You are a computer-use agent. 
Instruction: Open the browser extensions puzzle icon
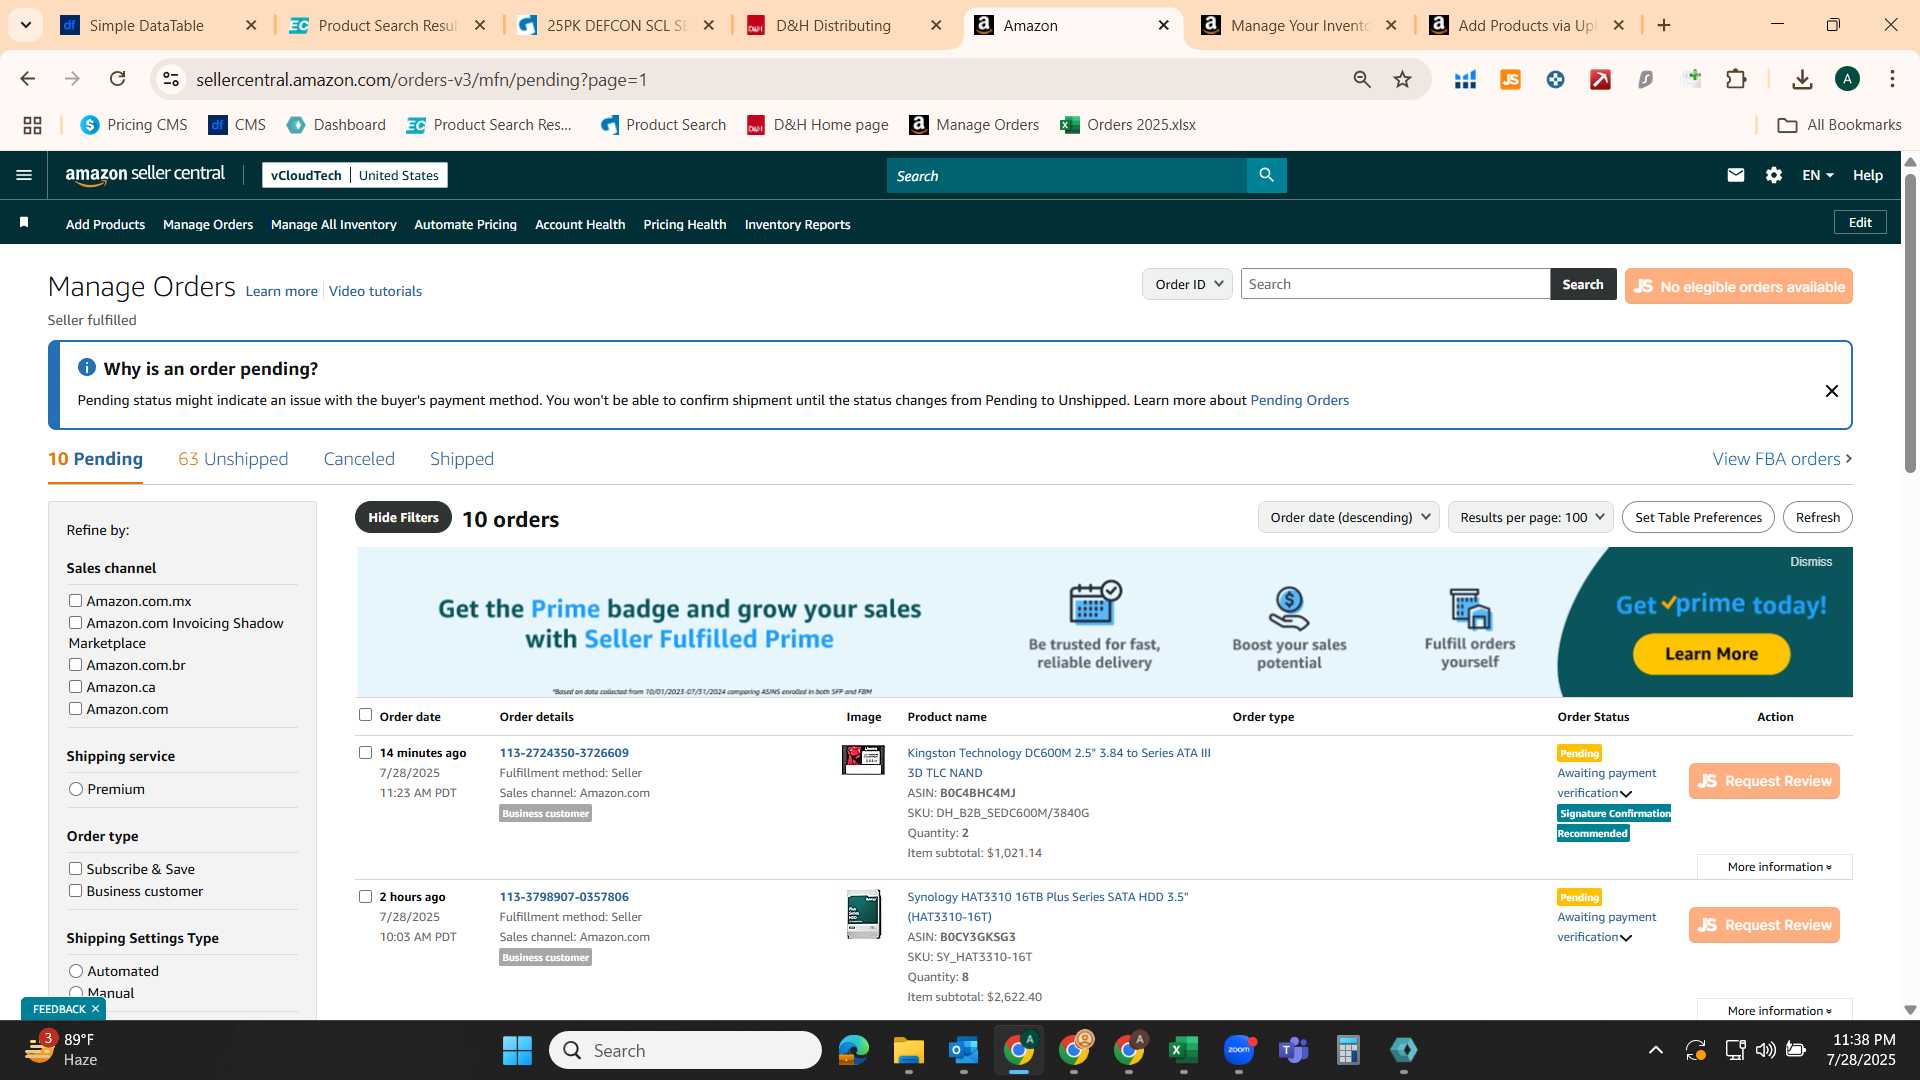1736,79
